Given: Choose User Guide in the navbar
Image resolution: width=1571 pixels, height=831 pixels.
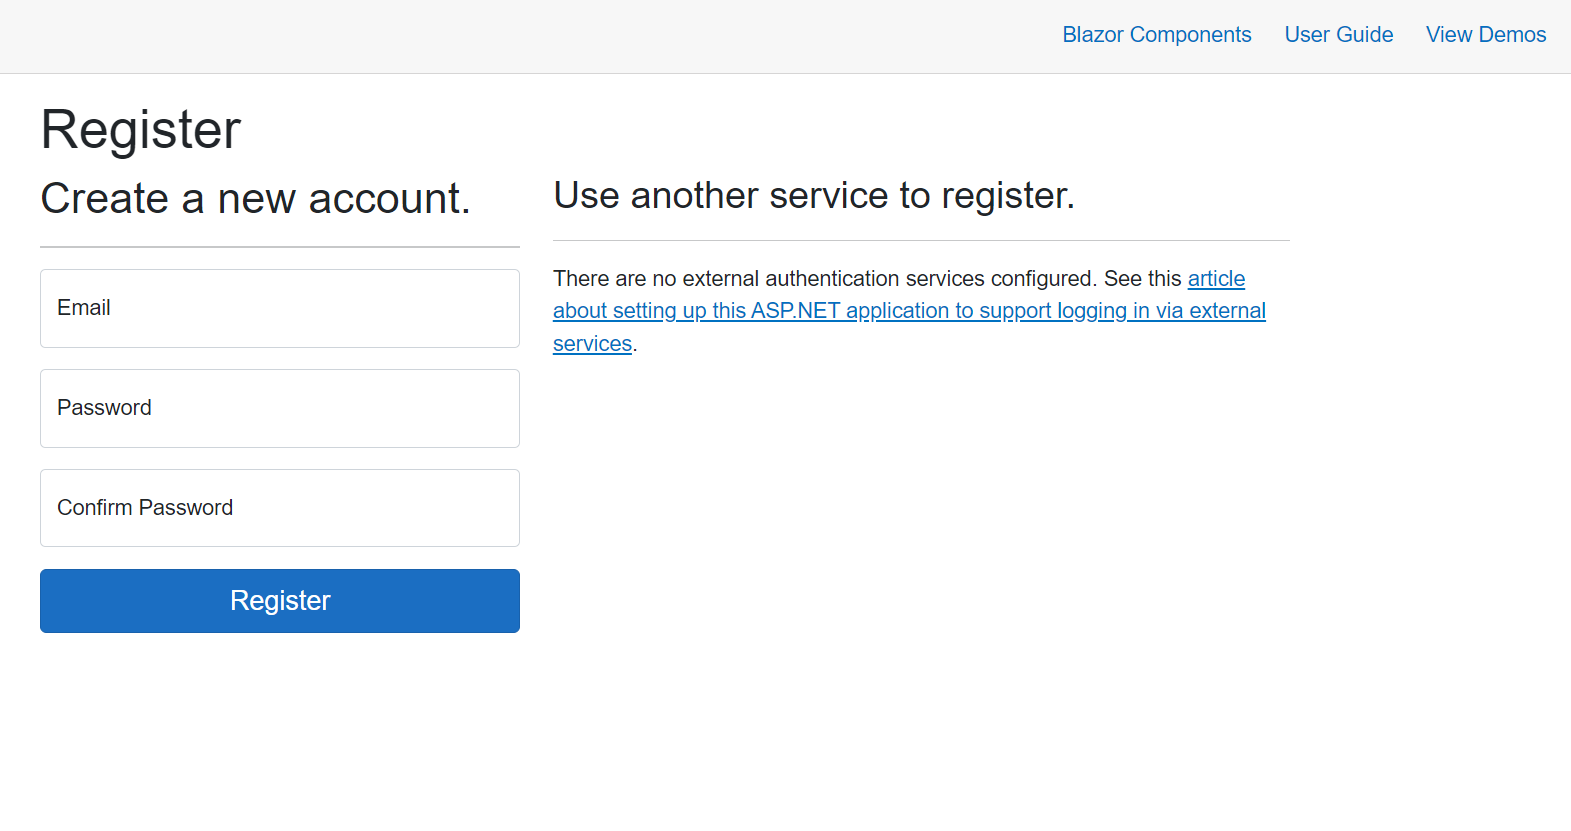Looking at the screenshot, I should (1338, 34).
